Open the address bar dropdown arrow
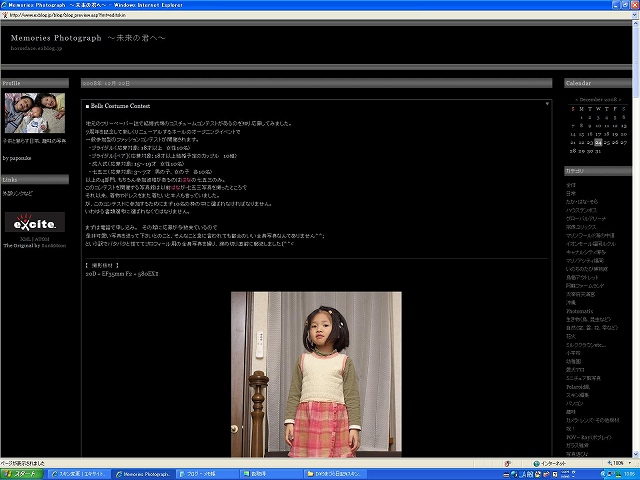This screenshot has width=640, height=480. 635,15
